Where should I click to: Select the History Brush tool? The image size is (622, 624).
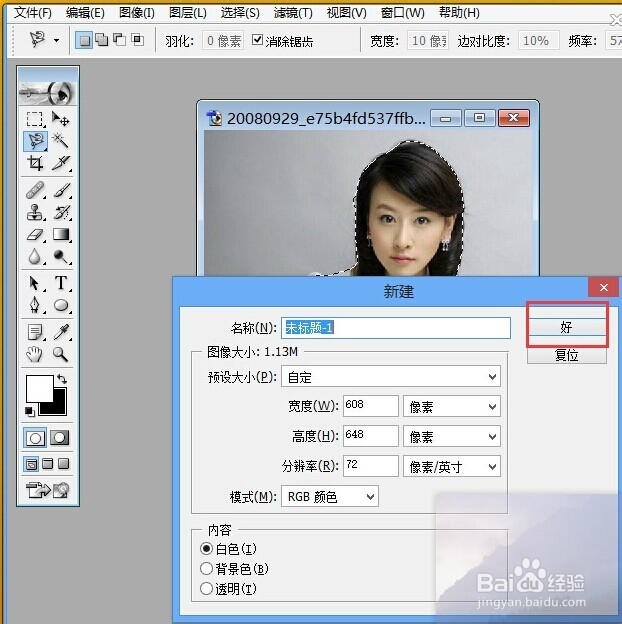click(x=60, y=212)
